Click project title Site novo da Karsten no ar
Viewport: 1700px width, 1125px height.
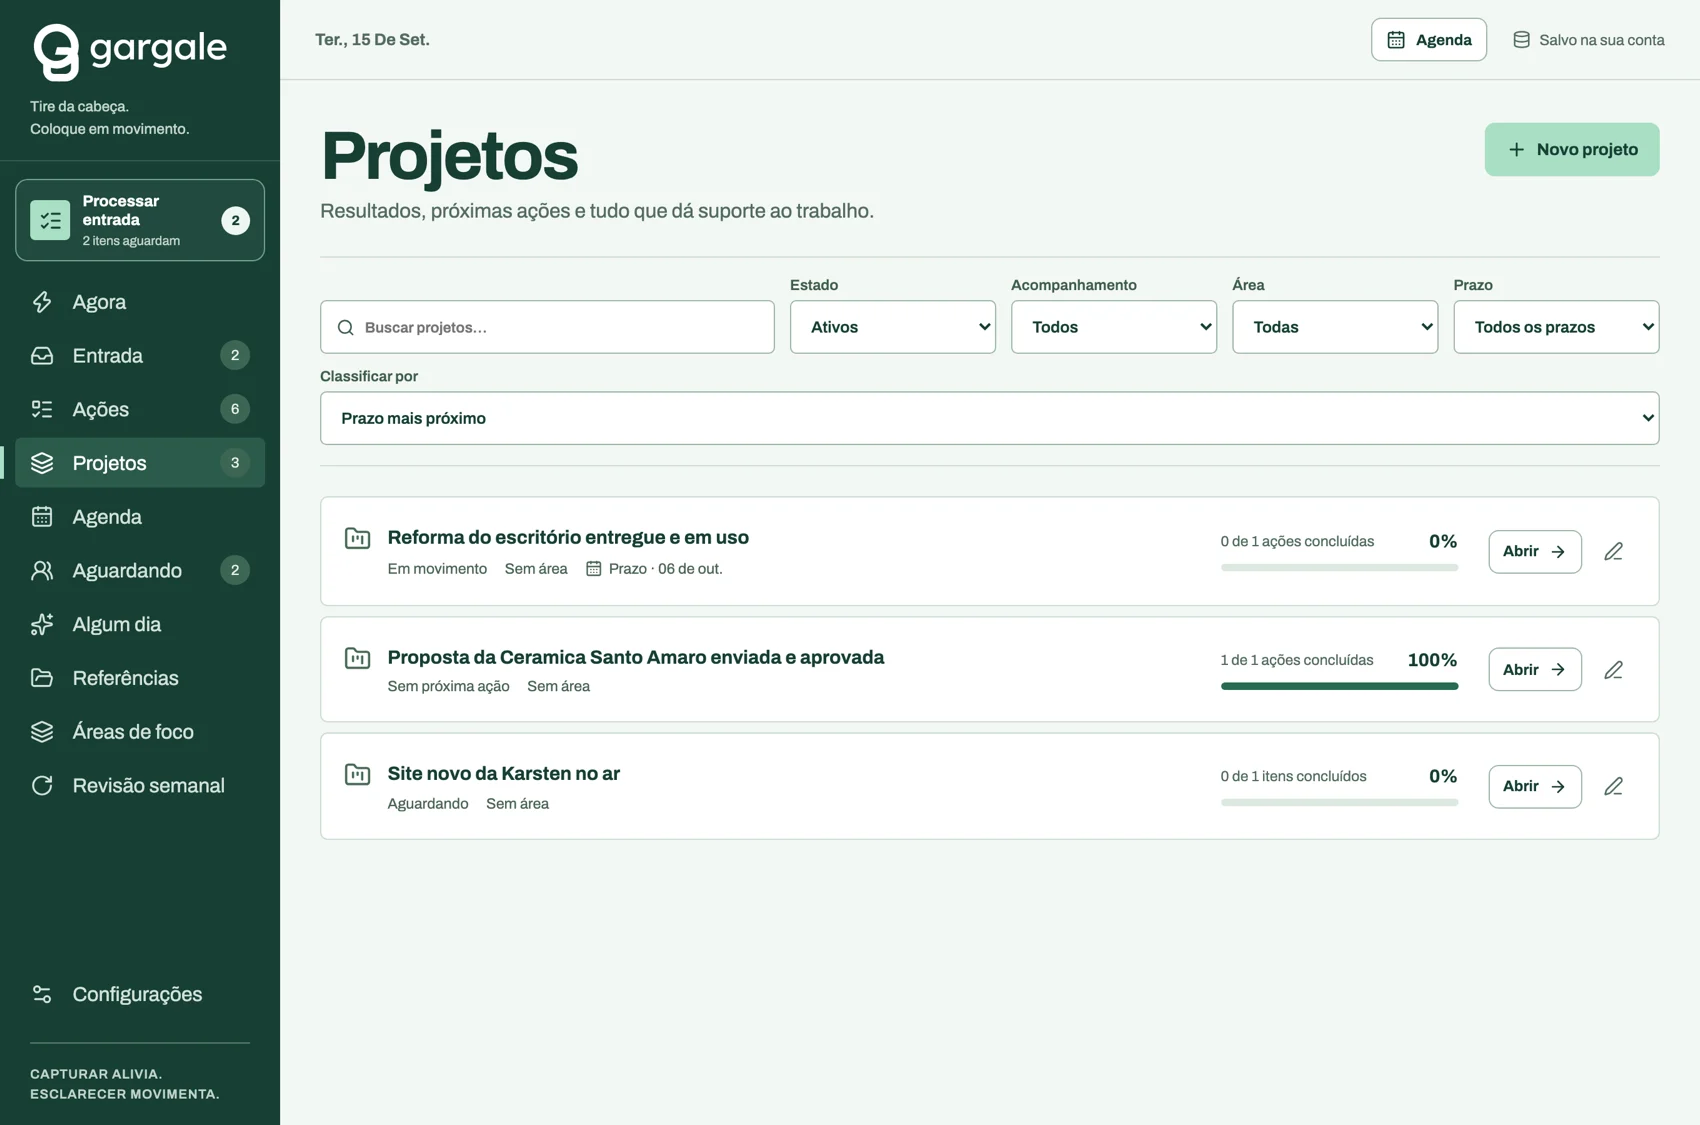(x=503, y=773)
